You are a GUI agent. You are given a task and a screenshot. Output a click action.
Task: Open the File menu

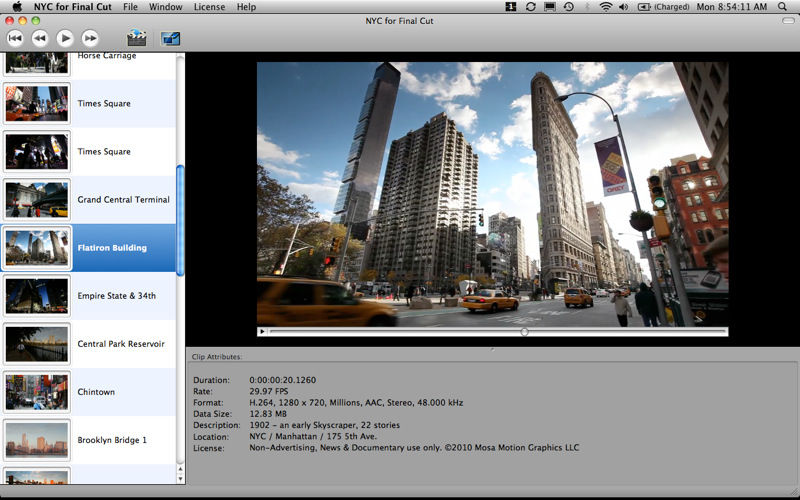pyautogui.click(x=130, y=7)
